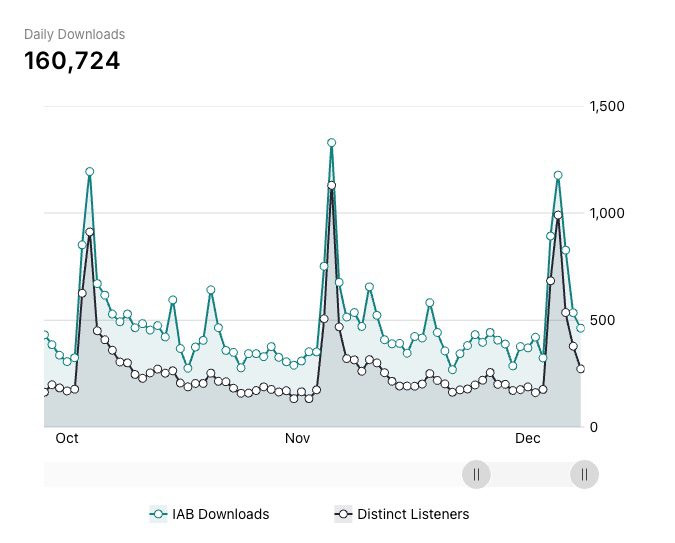Click the Daily Downloads chart title
The width and height of the screenshot is (675, 543).
[x=75, y=35]
